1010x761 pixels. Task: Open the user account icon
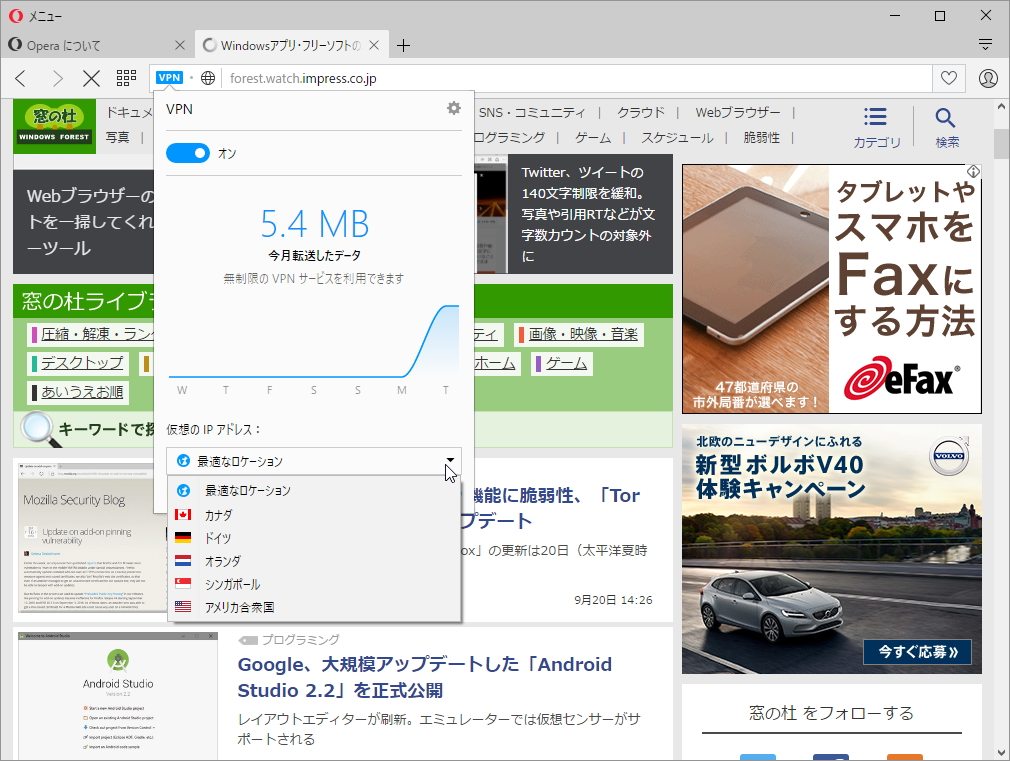(x=987, y=78)
